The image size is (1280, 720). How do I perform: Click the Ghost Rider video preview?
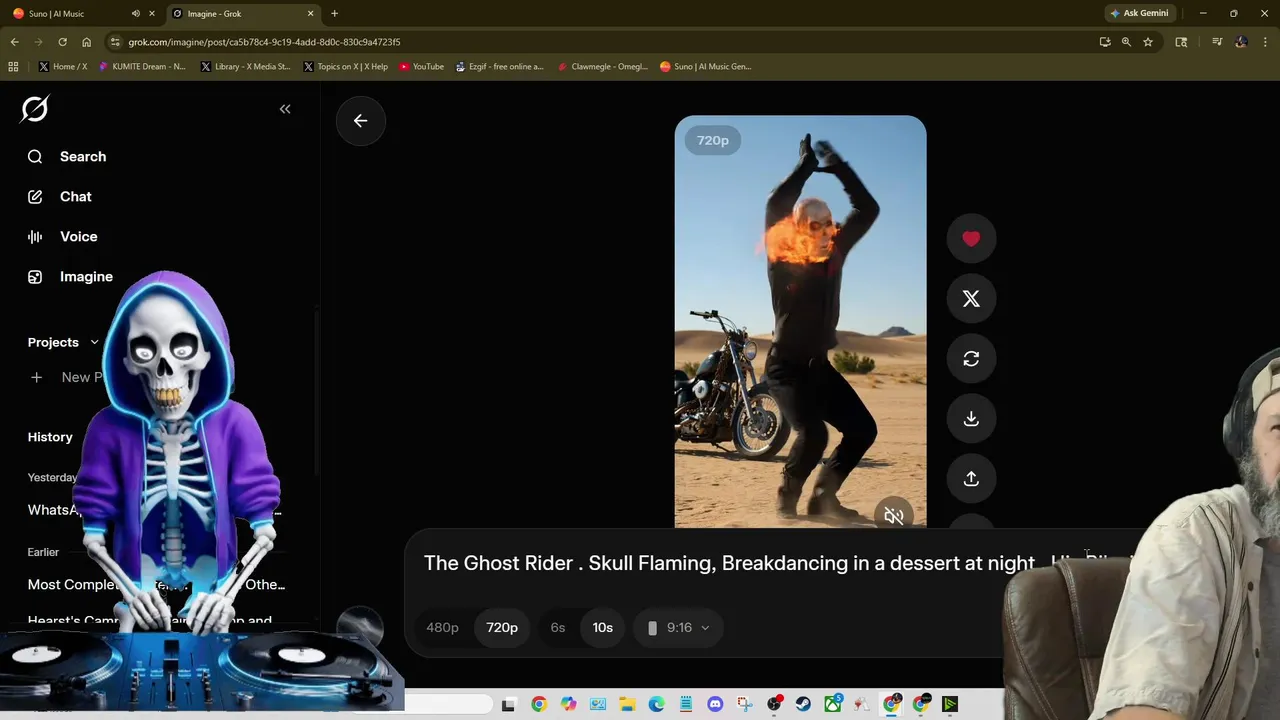point(800,322)
